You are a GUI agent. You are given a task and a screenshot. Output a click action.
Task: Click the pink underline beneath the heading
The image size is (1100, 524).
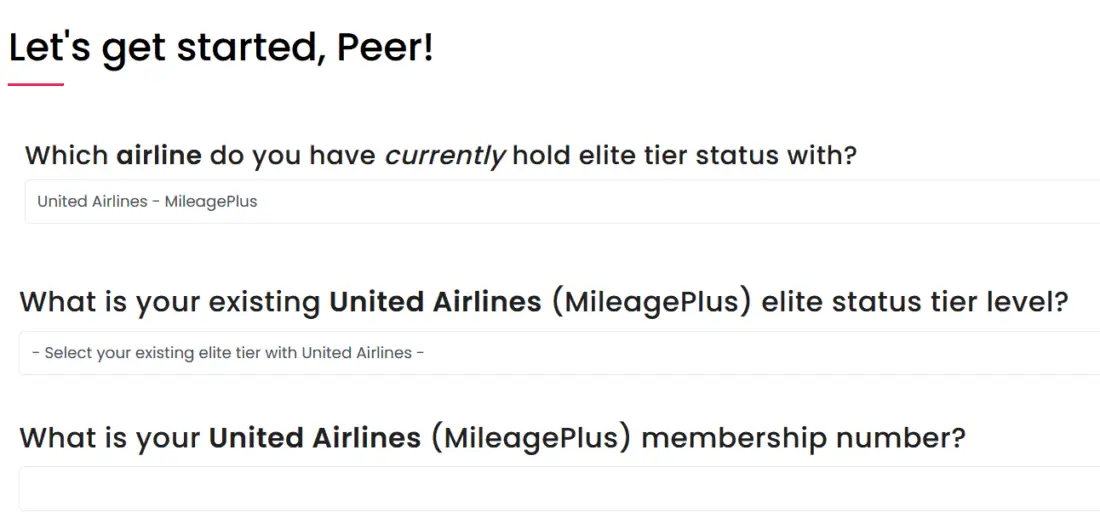pyautogui.click(x=36, y=84)
